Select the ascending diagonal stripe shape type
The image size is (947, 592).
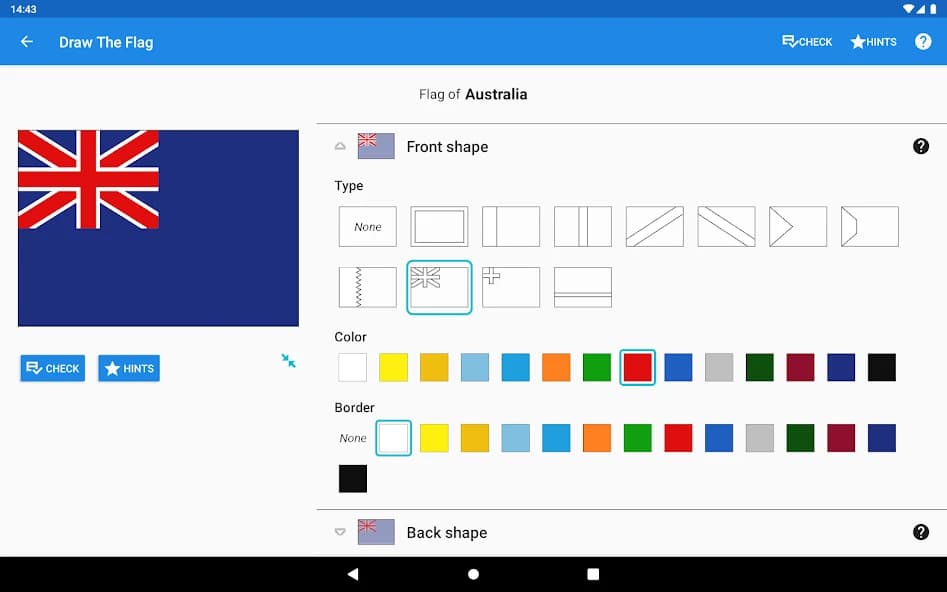click(654, 226)
